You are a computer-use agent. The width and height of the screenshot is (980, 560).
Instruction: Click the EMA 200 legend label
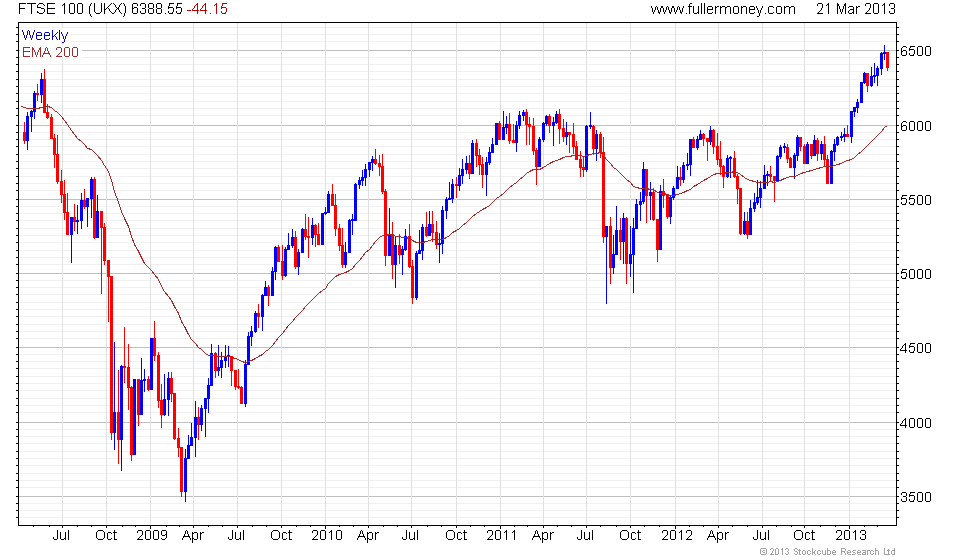click(50, 52)
